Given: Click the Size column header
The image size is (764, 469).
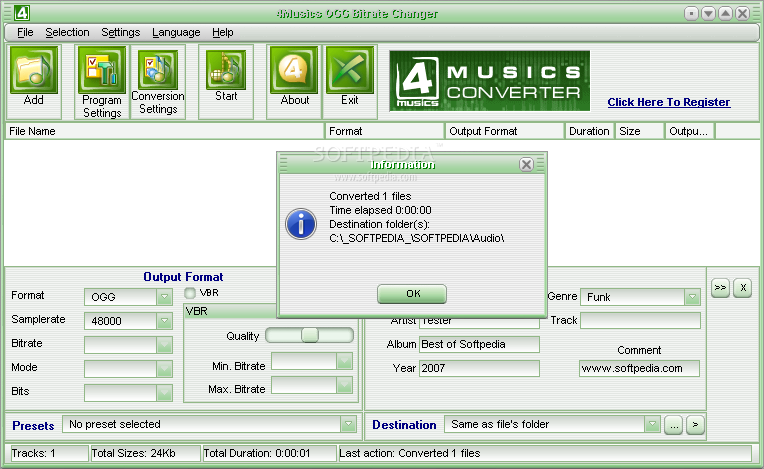Looking at the screenshot, I should coord(639,131).
